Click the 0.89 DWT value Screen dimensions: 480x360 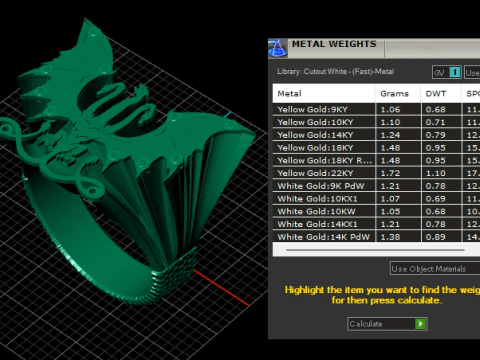[x=435, y=237]
